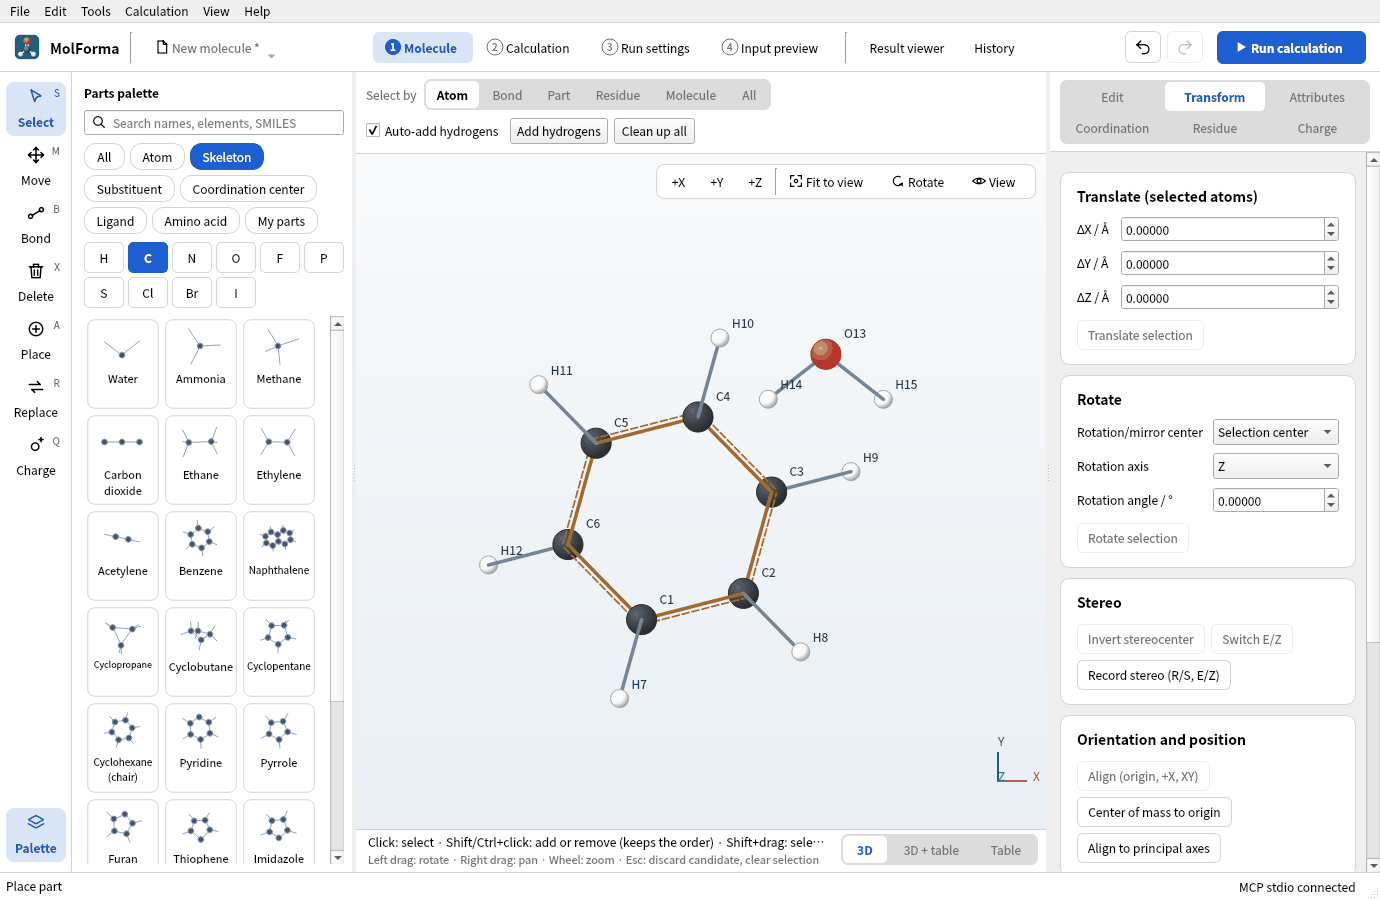This screenshot has width=1380, height=900.
Task: Select by Bond mode
Action: click(507, 95)
